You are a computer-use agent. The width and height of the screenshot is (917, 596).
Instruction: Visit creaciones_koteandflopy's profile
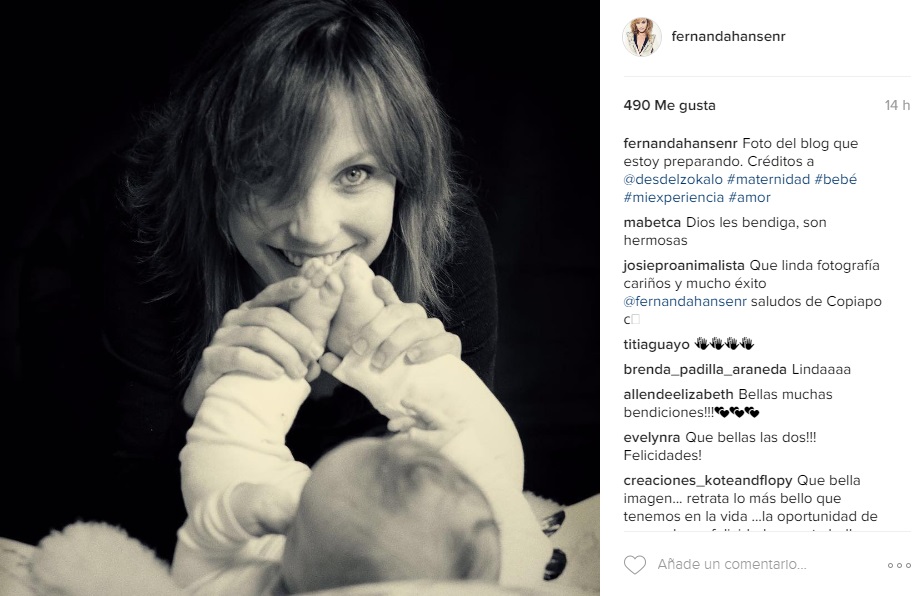pos(708,481)
